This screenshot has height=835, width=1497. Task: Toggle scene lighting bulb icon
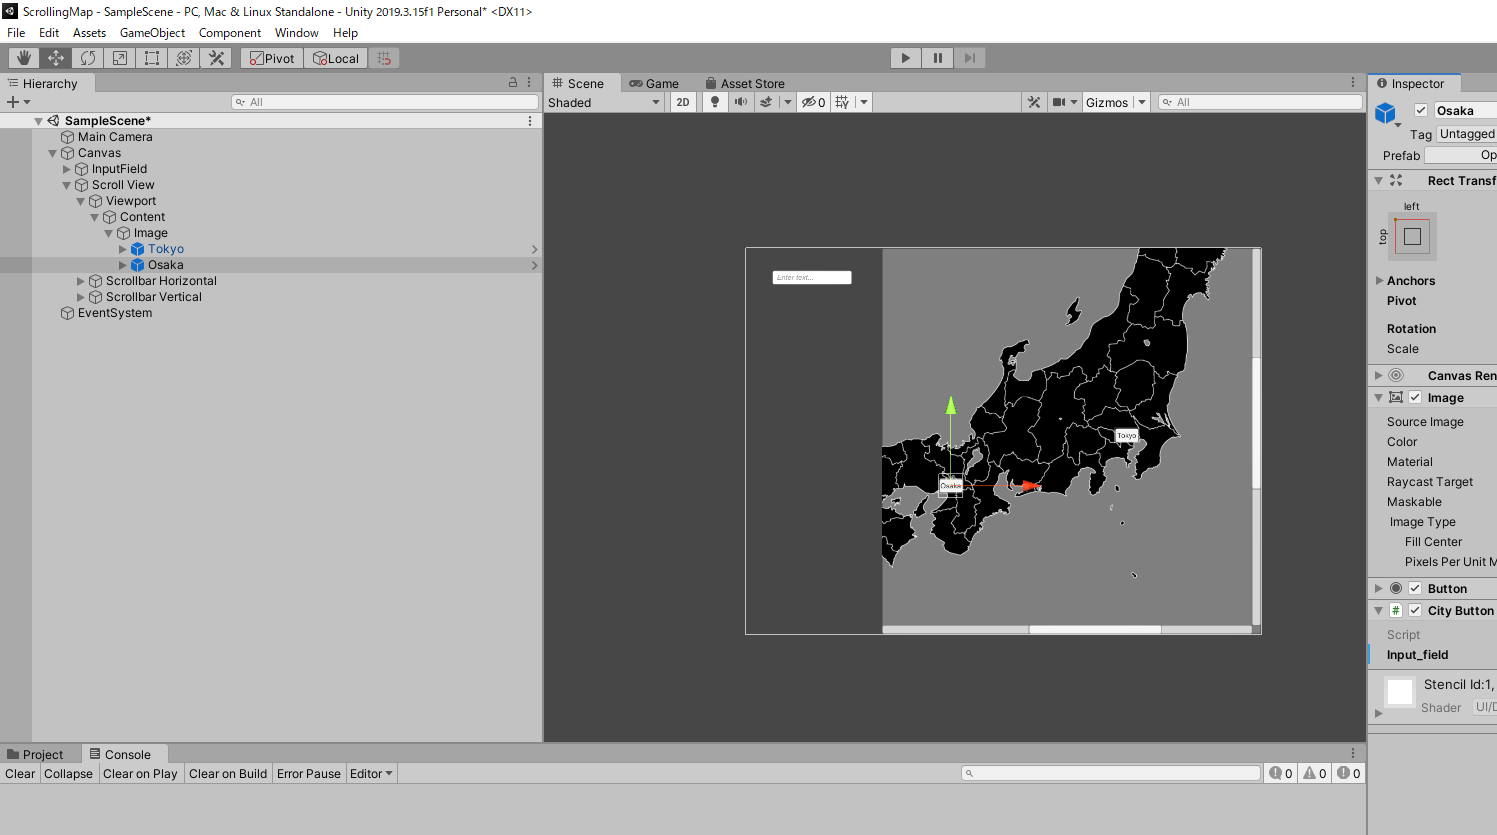point(714,102)
